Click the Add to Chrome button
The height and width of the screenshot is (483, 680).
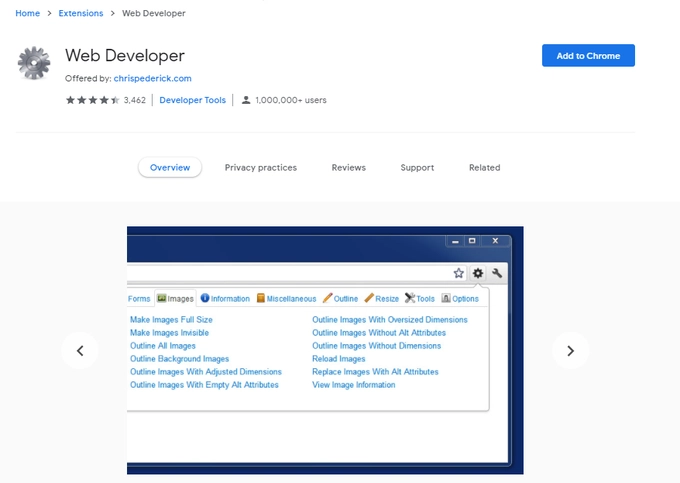(x=588, y=55)
